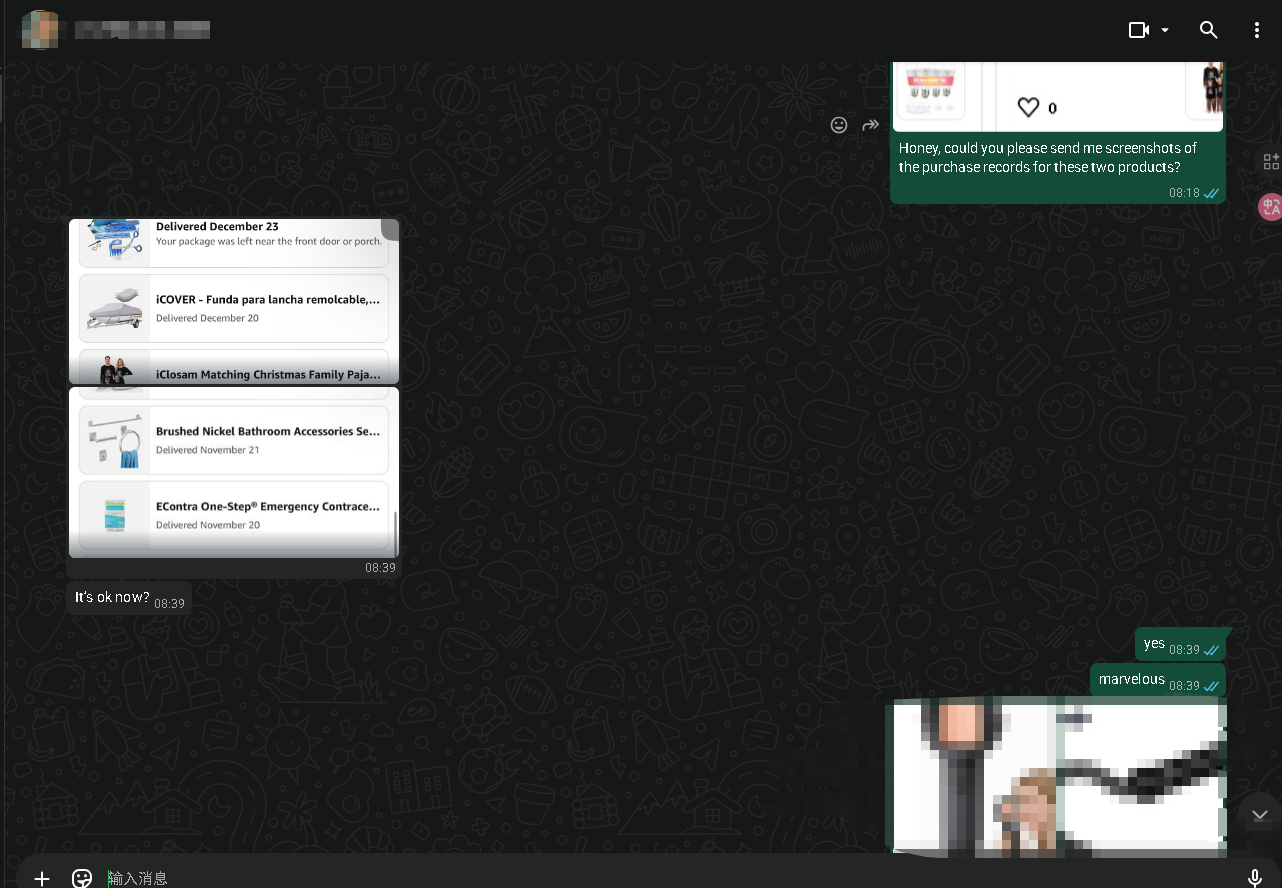The height and width of the screenshot is (888, 1282).
Task: Focus the message input field
Action: coord(600,877)
